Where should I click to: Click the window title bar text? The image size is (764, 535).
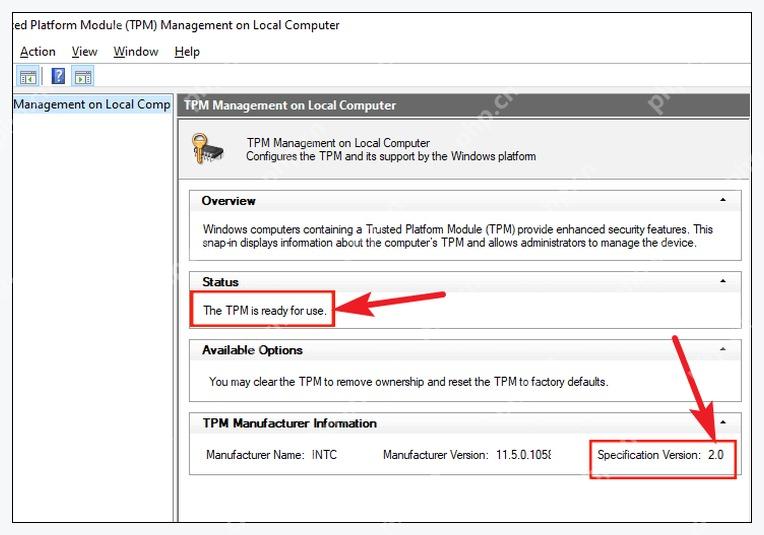pyautogui.click(x=176, y=25)
